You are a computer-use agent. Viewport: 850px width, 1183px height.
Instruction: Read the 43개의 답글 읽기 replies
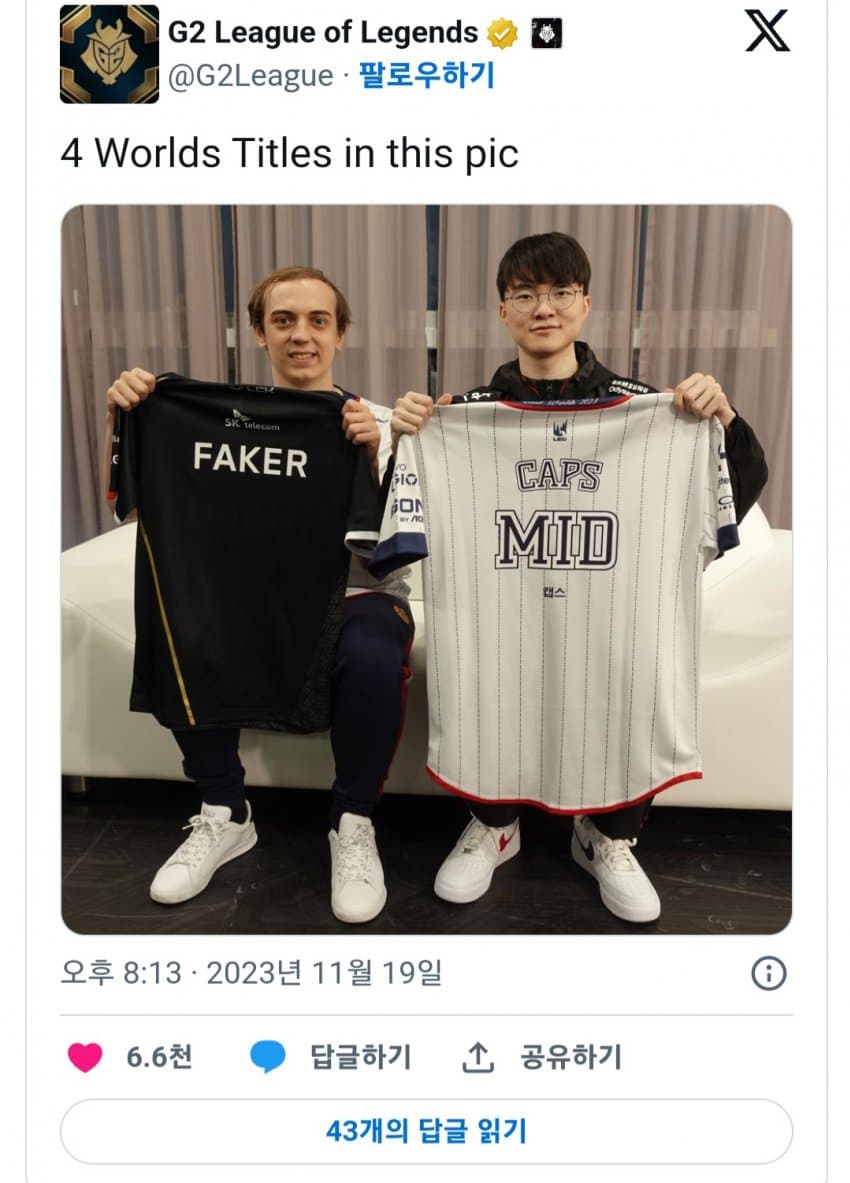(x=426, y=1131)
